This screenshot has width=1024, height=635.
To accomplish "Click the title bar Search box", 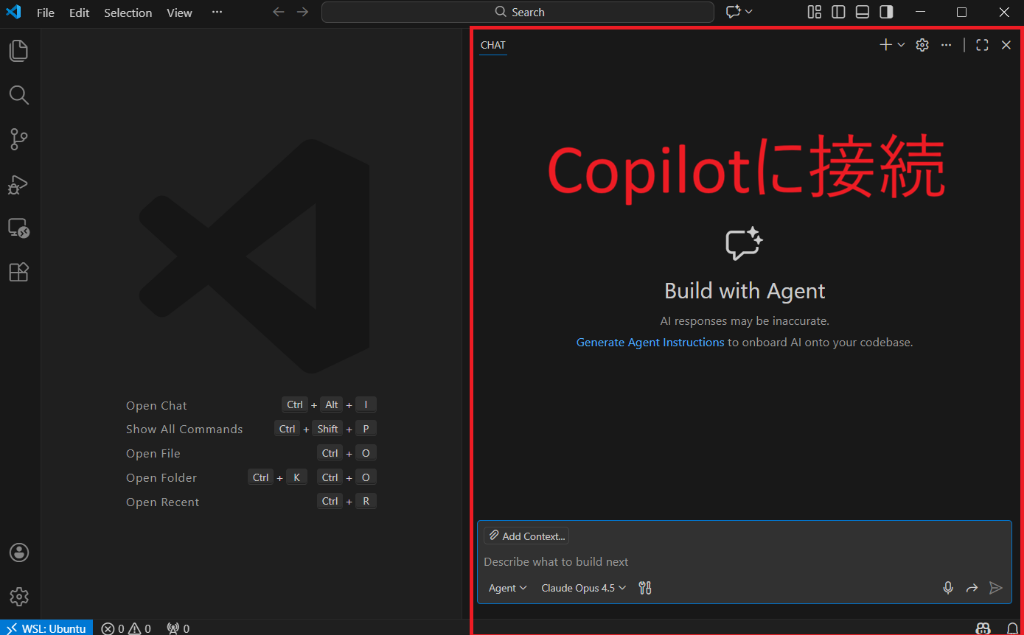I will [x=518, y=12].
